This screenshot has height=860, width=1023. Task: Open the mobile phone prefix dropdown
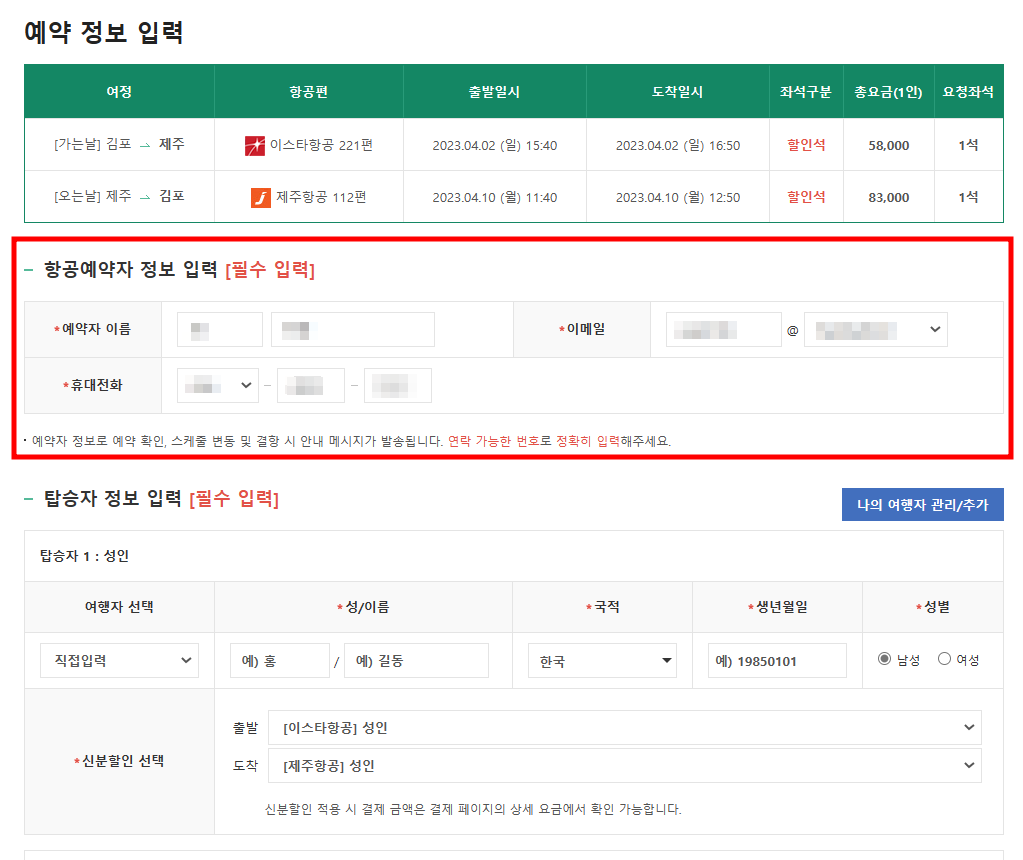pos(217,386)
